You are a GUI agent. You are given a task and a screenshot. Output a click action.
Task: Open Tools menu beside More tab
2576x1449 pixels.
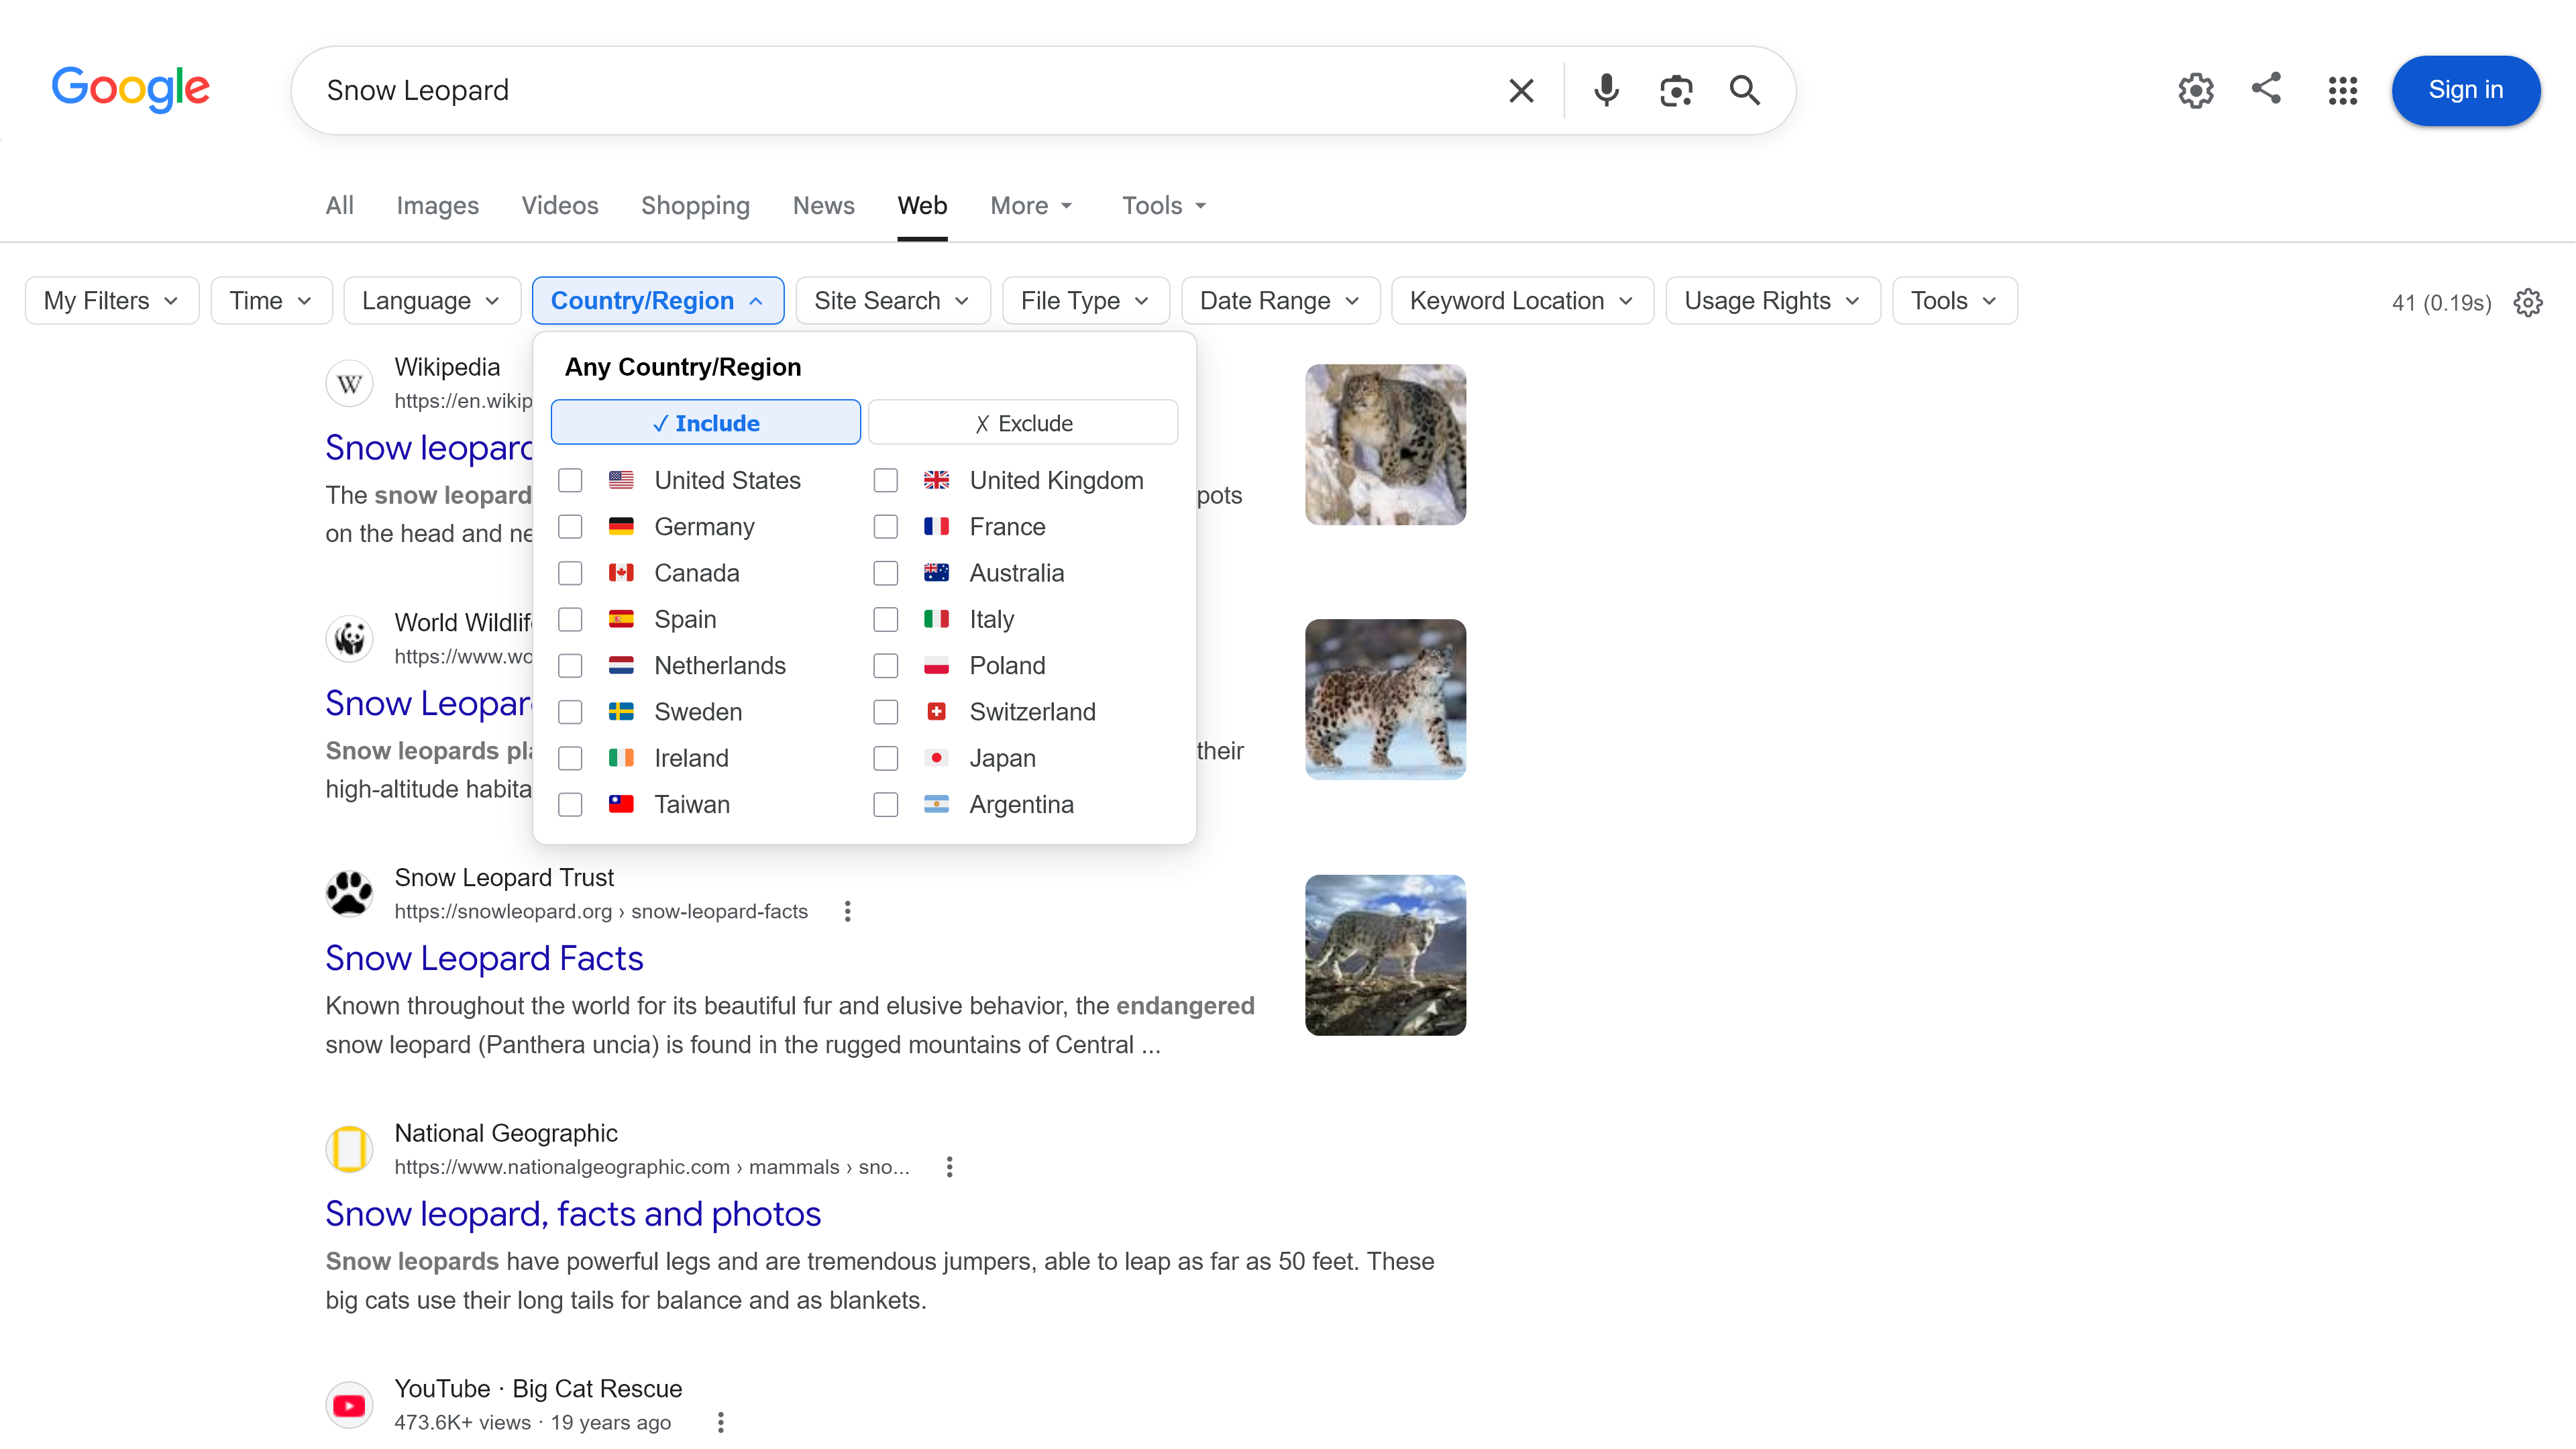pyautogui.click(x=1164, y=205)
